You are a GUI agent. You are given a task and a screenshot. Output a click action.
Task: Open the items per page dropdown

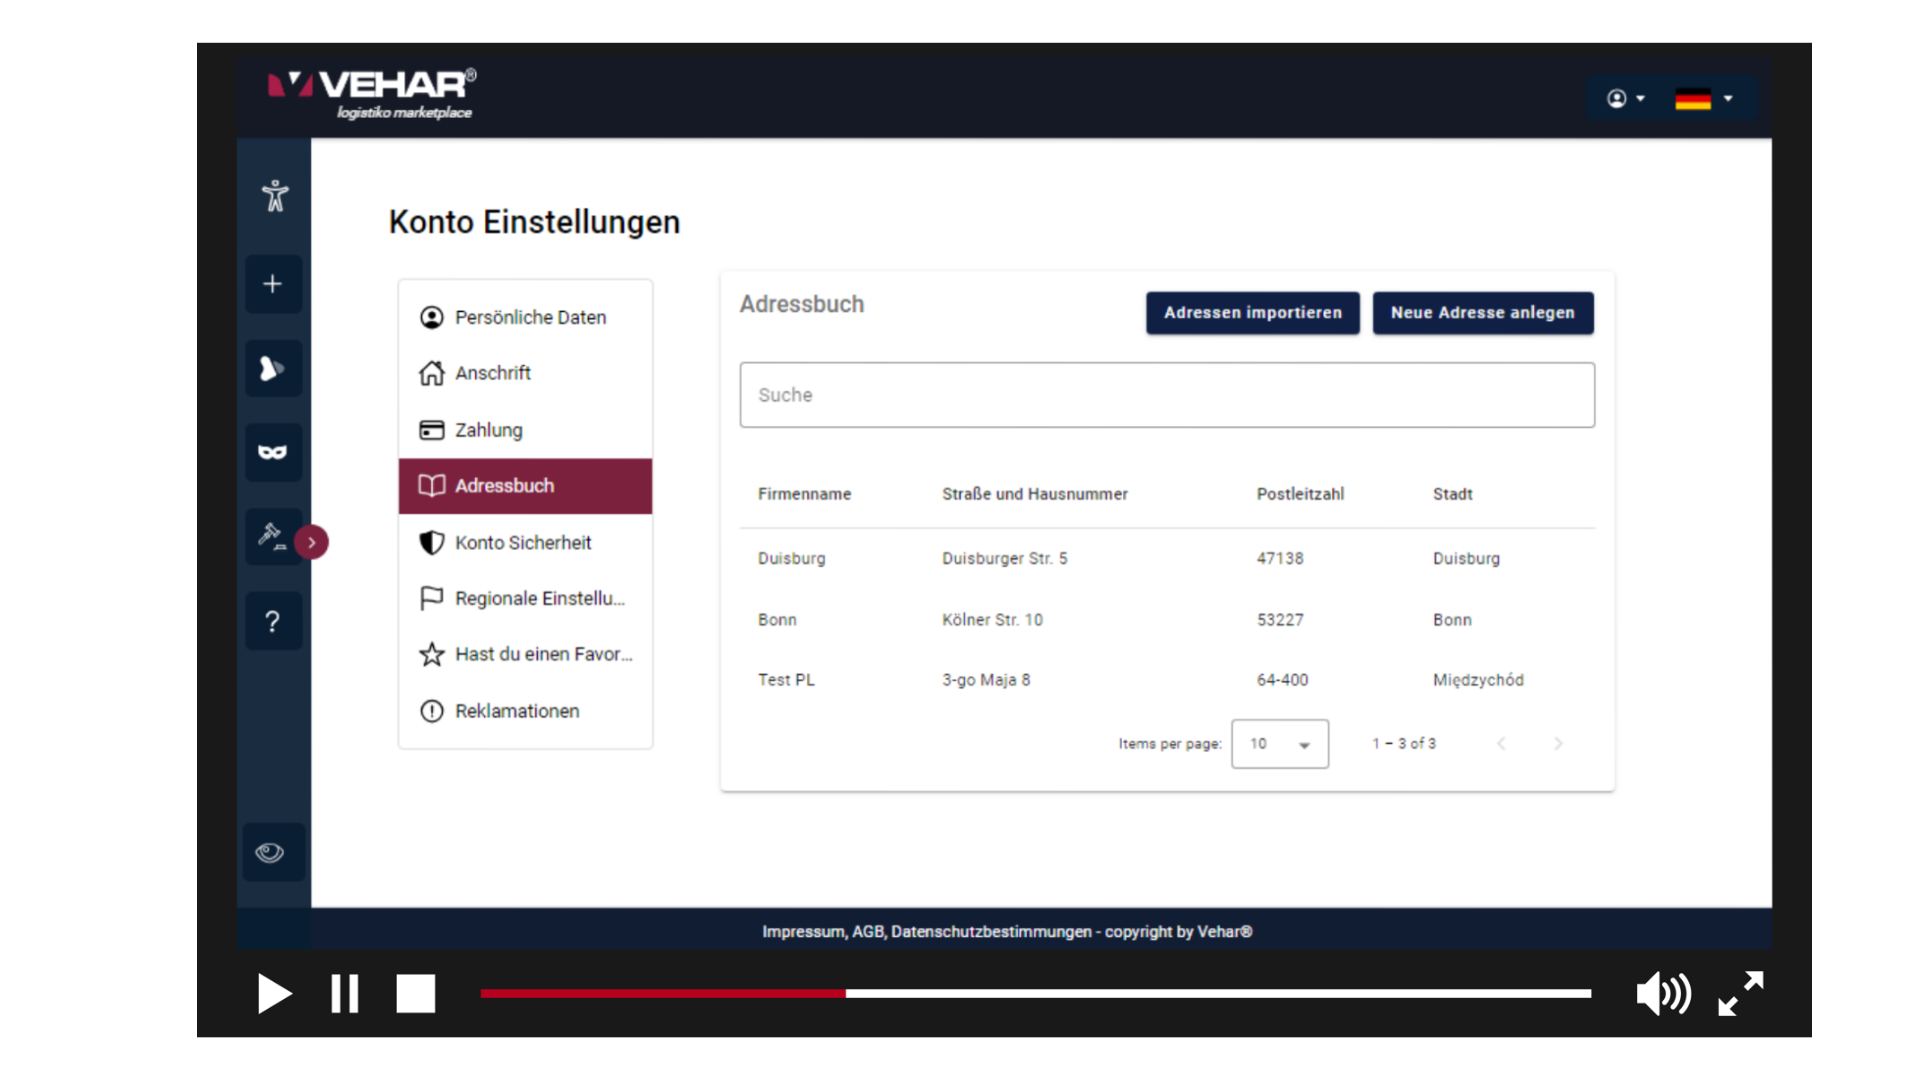coord(1280,744)
